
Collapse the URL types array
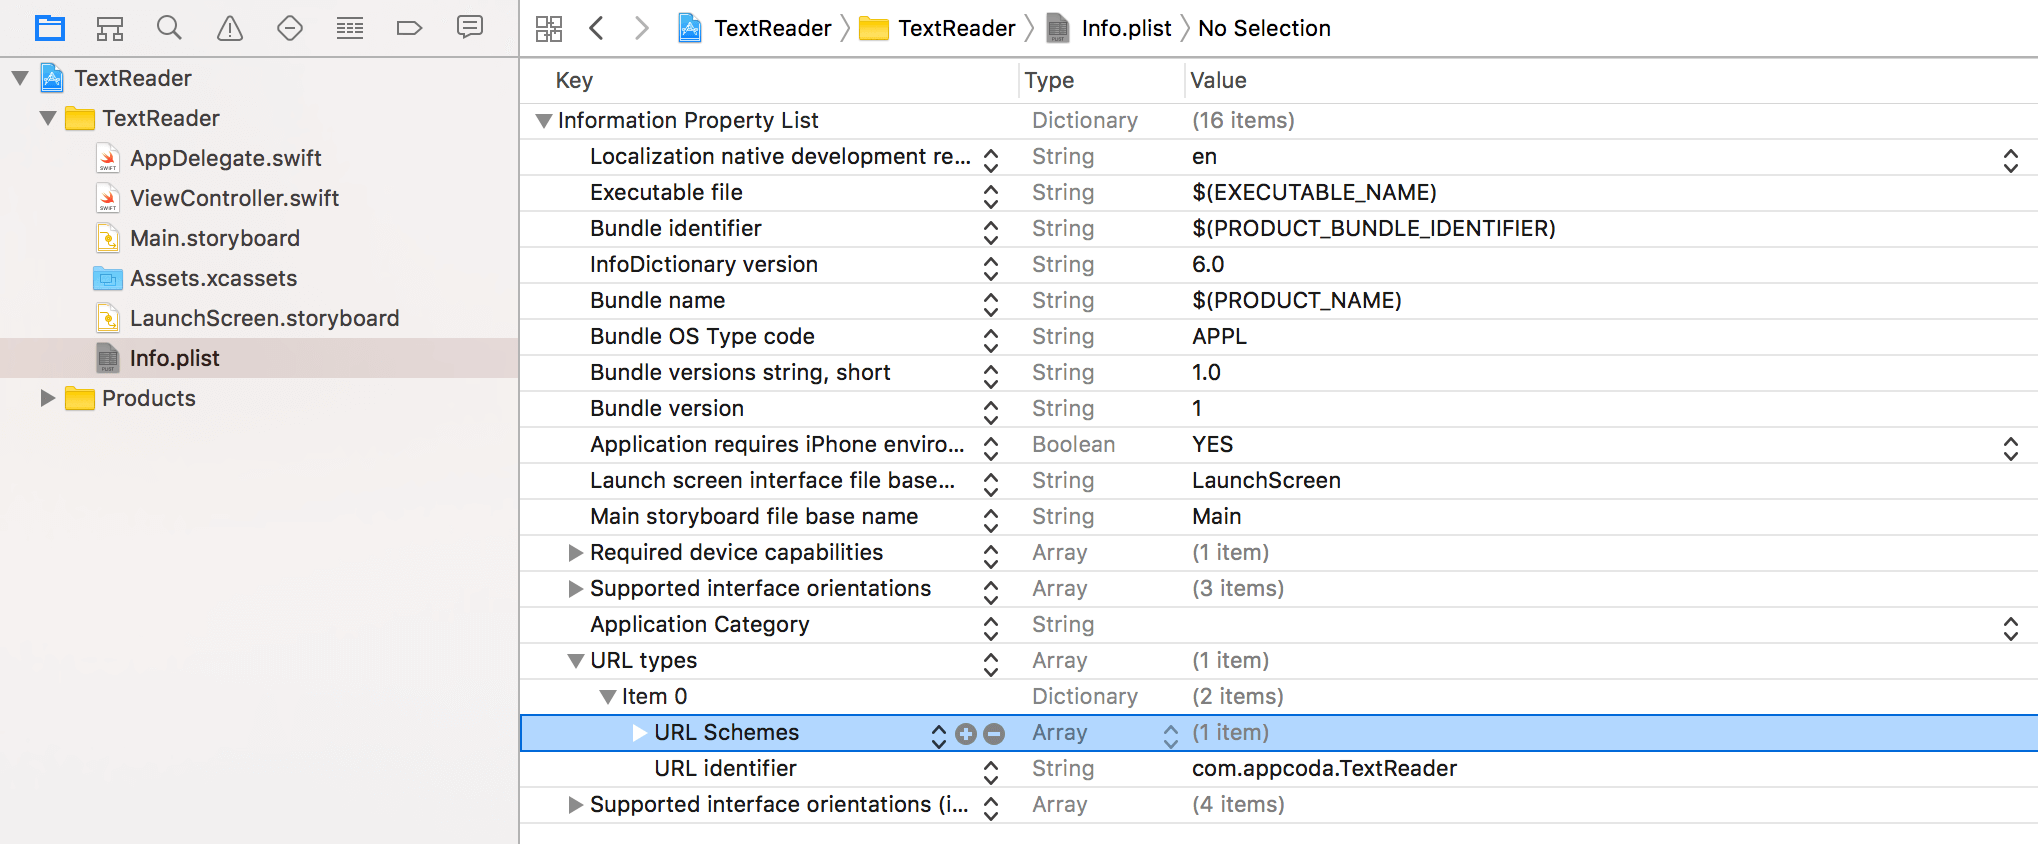[x=576, y=661]
